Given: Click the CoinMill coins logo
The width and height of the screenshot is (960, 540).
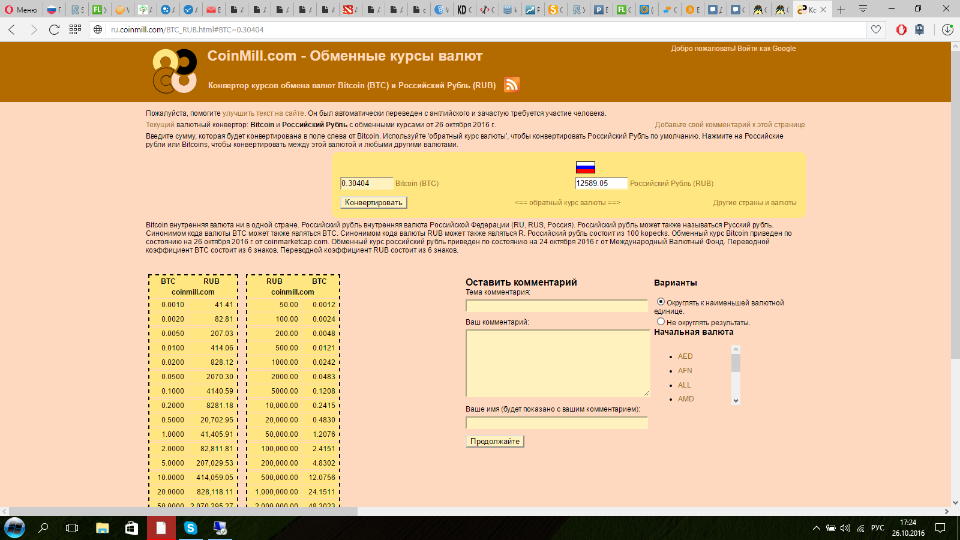Looking at the screenshot, I should tap(174, 71).
